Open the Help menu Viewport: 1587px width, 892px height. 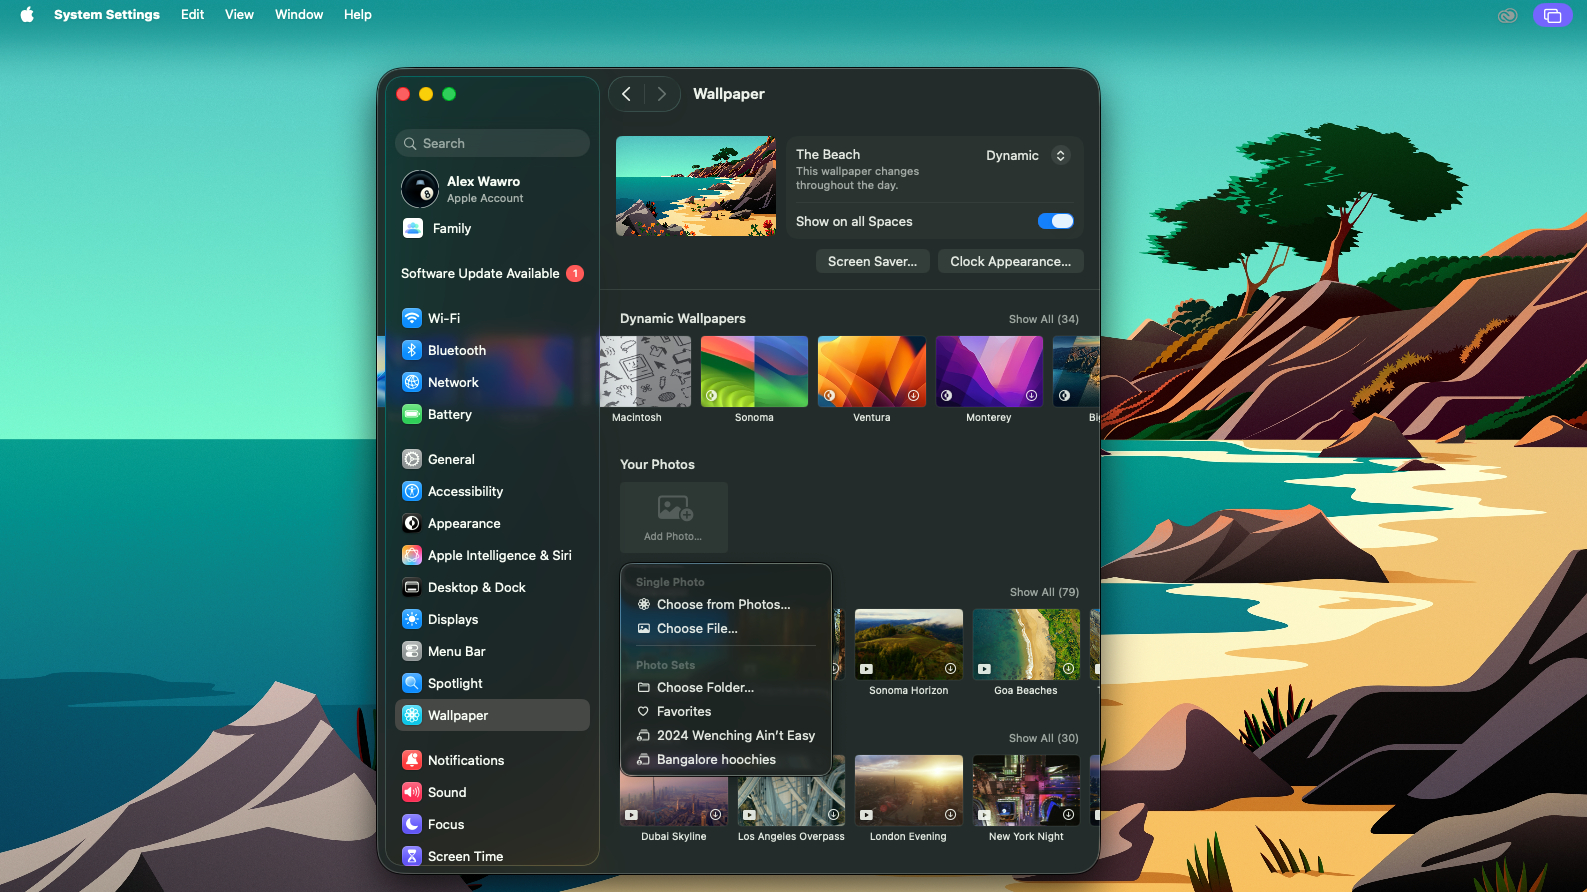click(x=358, y=14)
